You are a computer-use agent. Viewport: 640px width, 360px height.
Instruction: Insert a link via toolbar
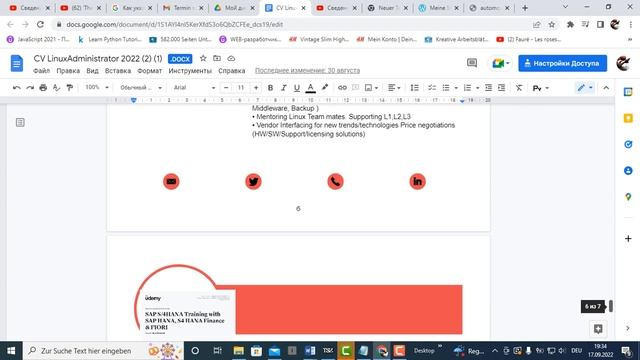(342, 88)
